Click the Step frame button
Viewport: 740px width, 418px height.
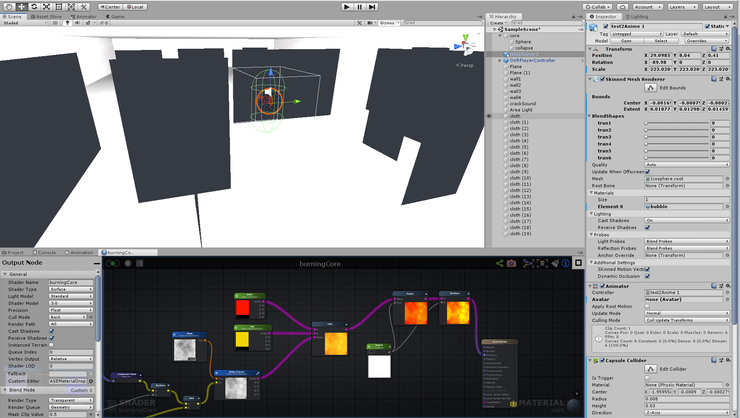coord(372,7)
